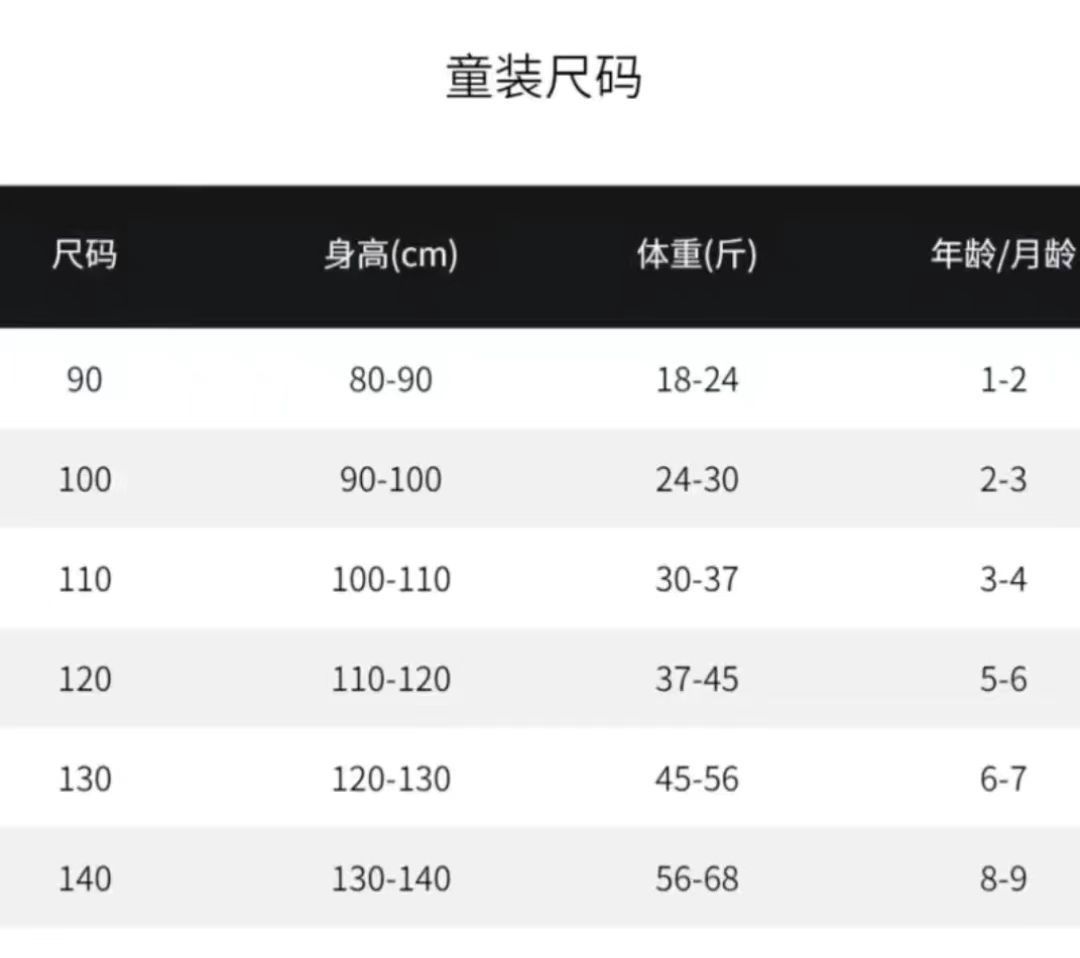Select the age range 8-9 cell

1003,880
